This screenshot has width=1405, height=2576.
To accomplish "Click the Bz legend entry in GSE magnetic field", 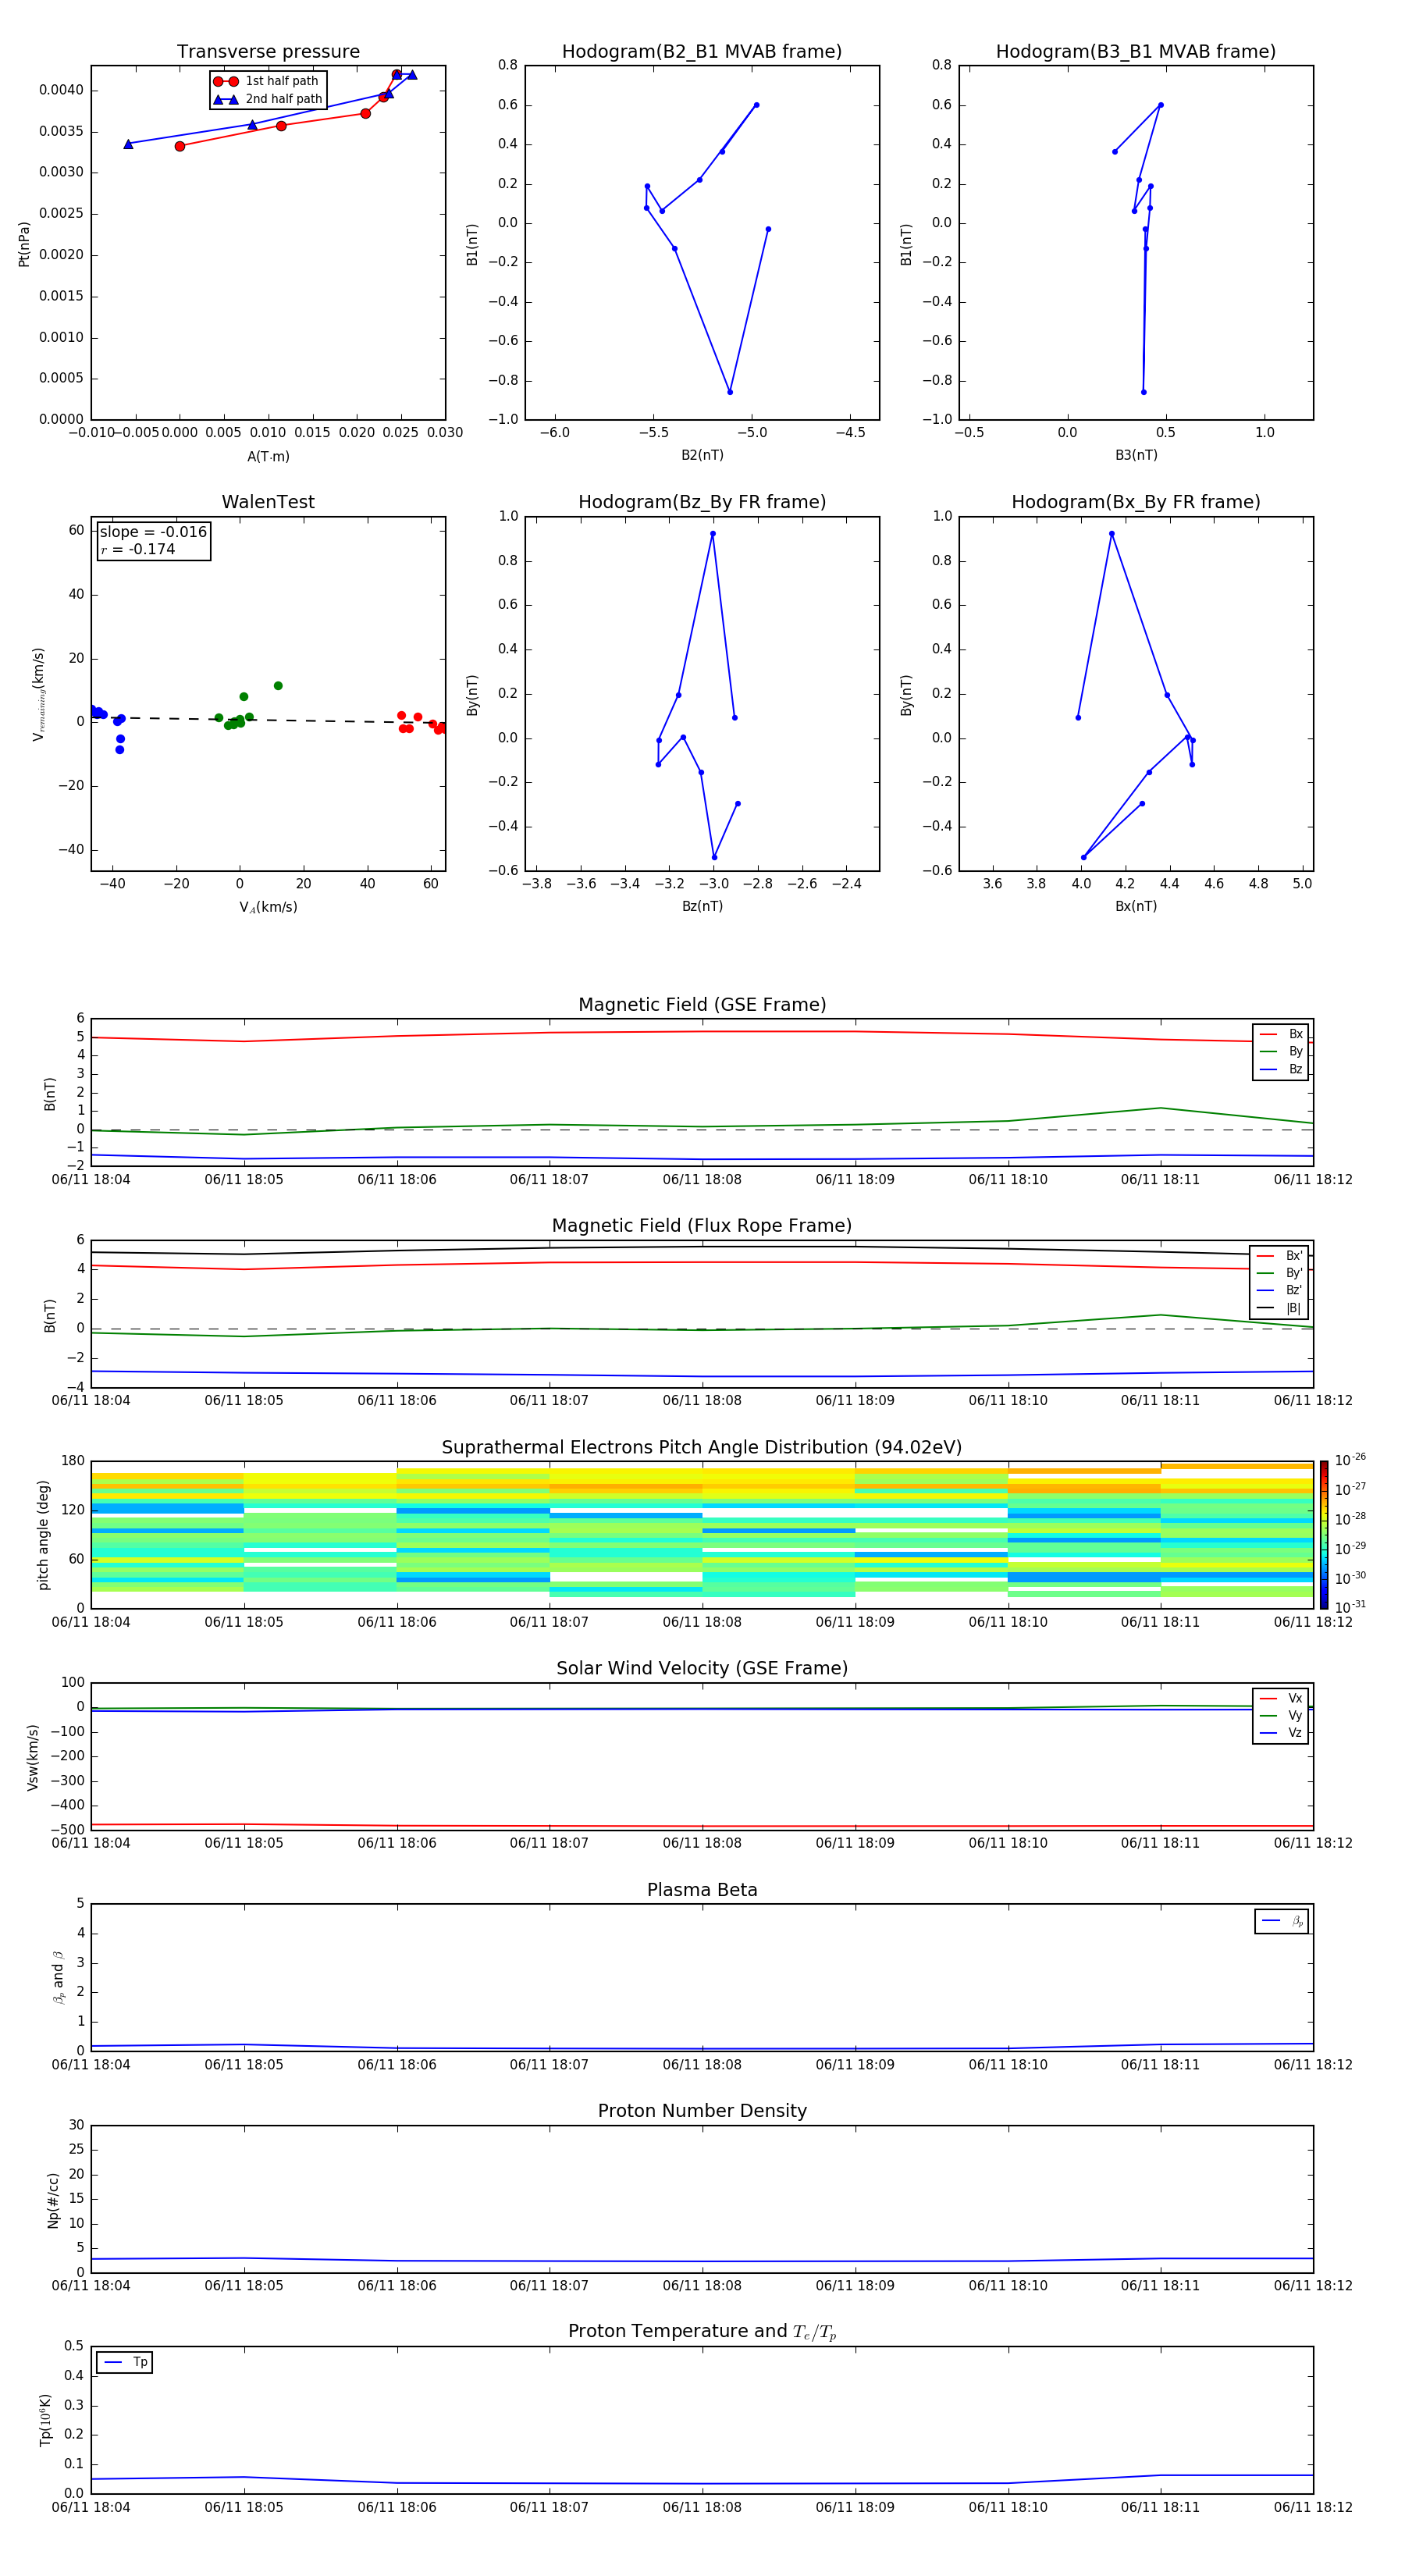I will 1281,1069.
